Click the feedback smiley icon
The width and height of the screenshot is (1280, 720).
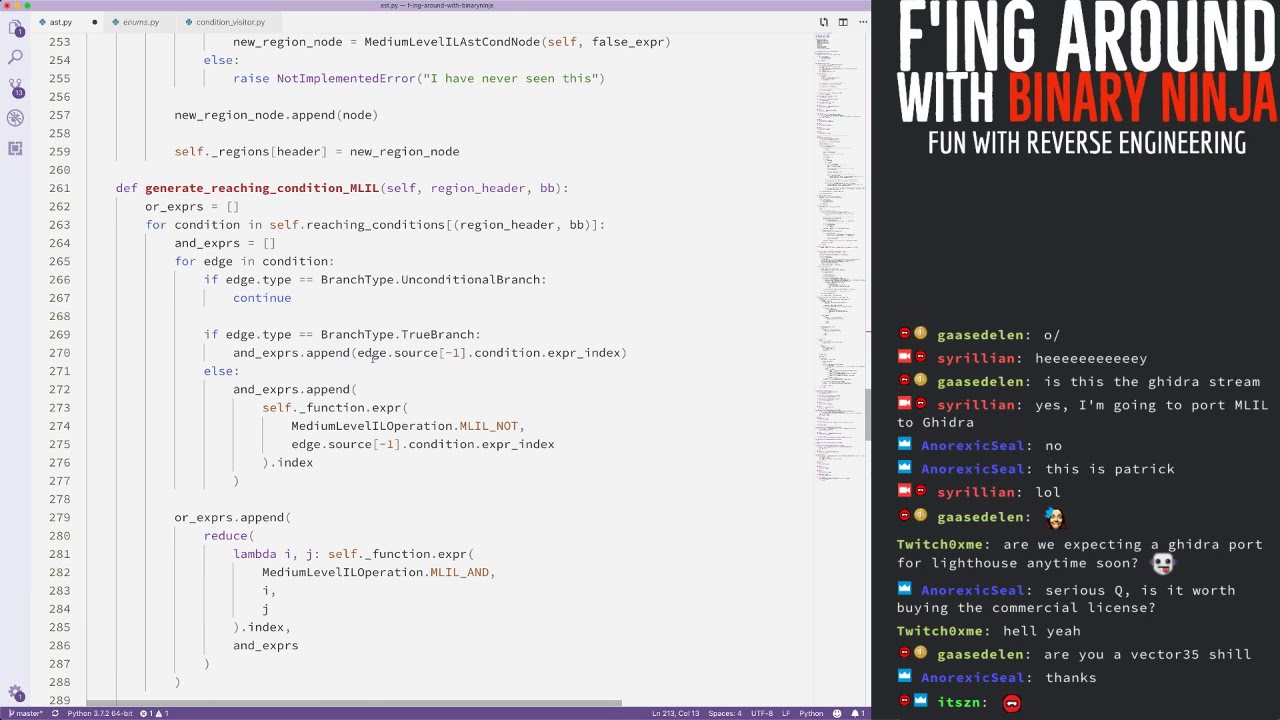[x=838, y=713]
